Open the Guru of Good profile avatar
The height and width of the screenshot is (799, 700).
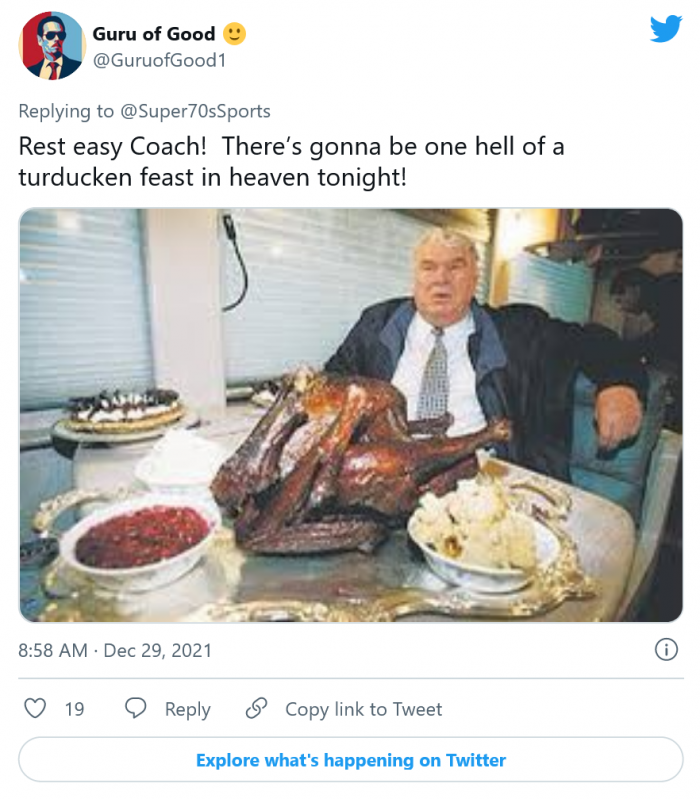50,46
